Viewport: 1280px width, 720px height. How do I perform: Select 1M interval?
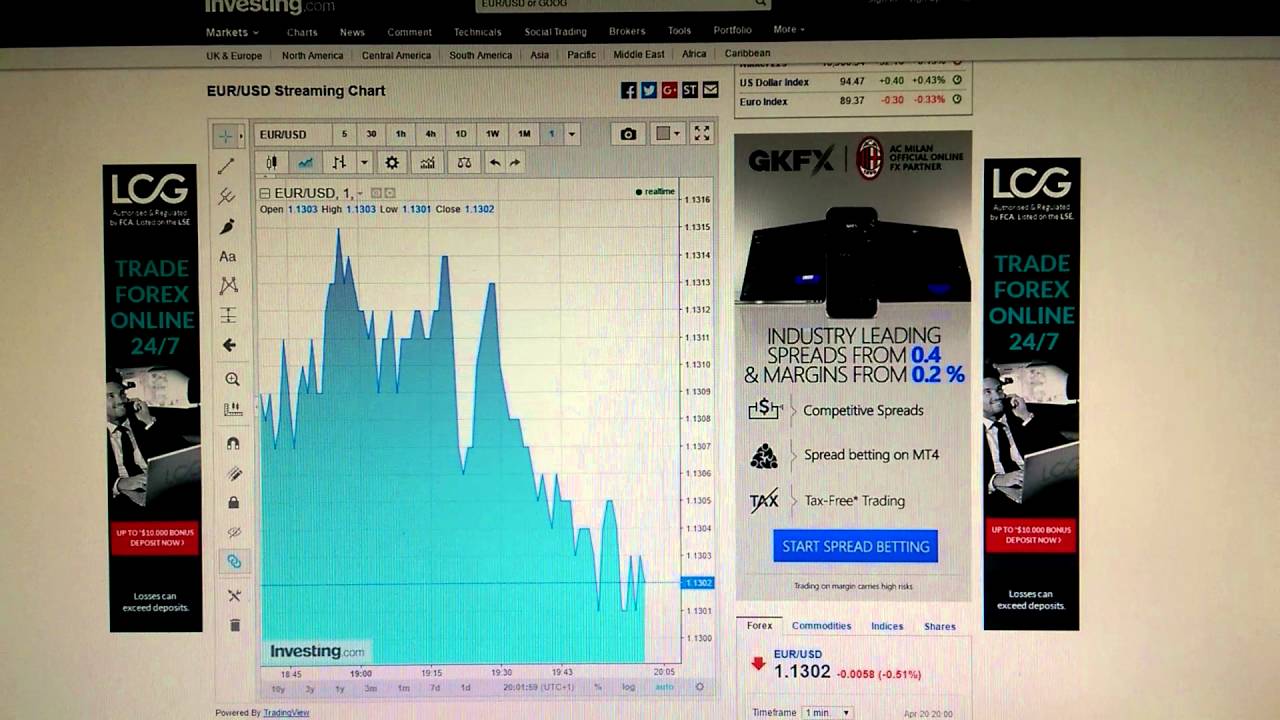(524, 134)
